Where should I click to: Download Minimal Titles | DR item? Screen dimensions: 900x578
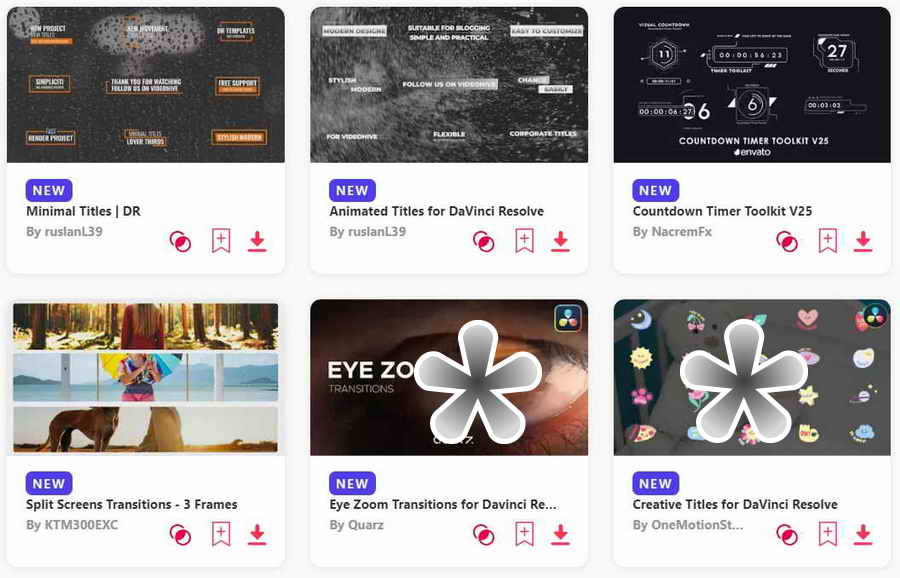[x=257, y=242]
